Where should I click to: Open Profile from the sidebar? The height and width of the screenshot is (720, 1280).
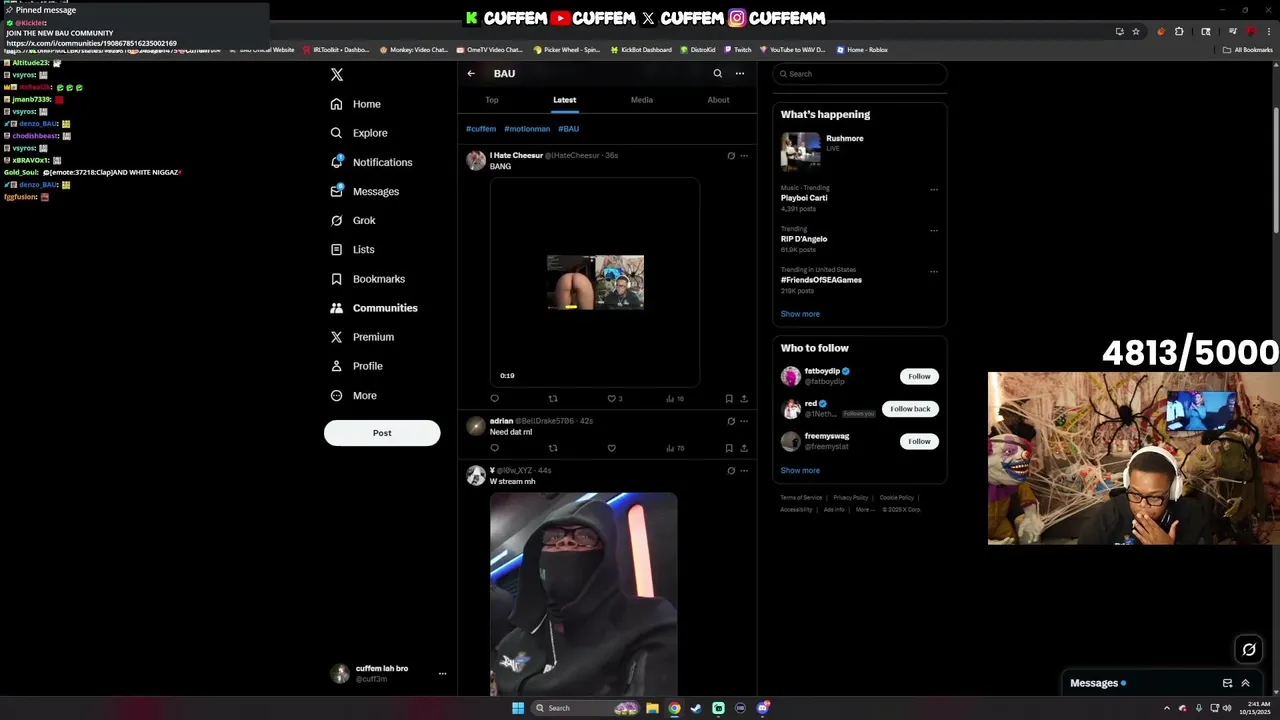click(356, 366)
